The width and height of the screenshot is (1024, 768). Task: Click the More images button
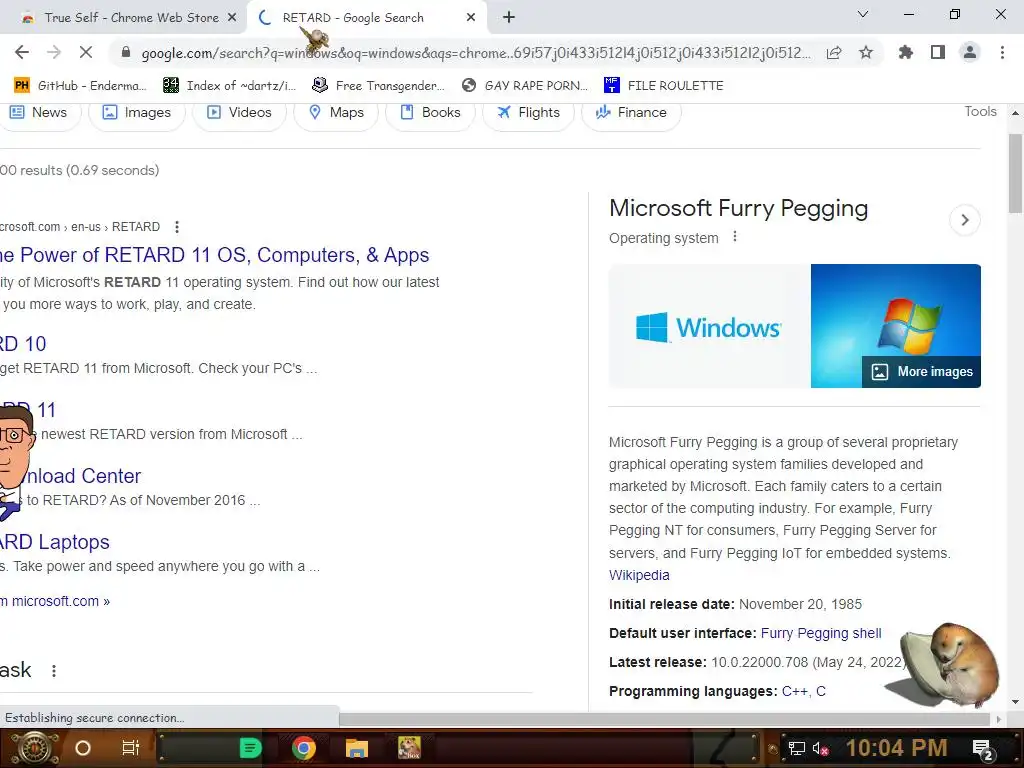tap(921, 372)
